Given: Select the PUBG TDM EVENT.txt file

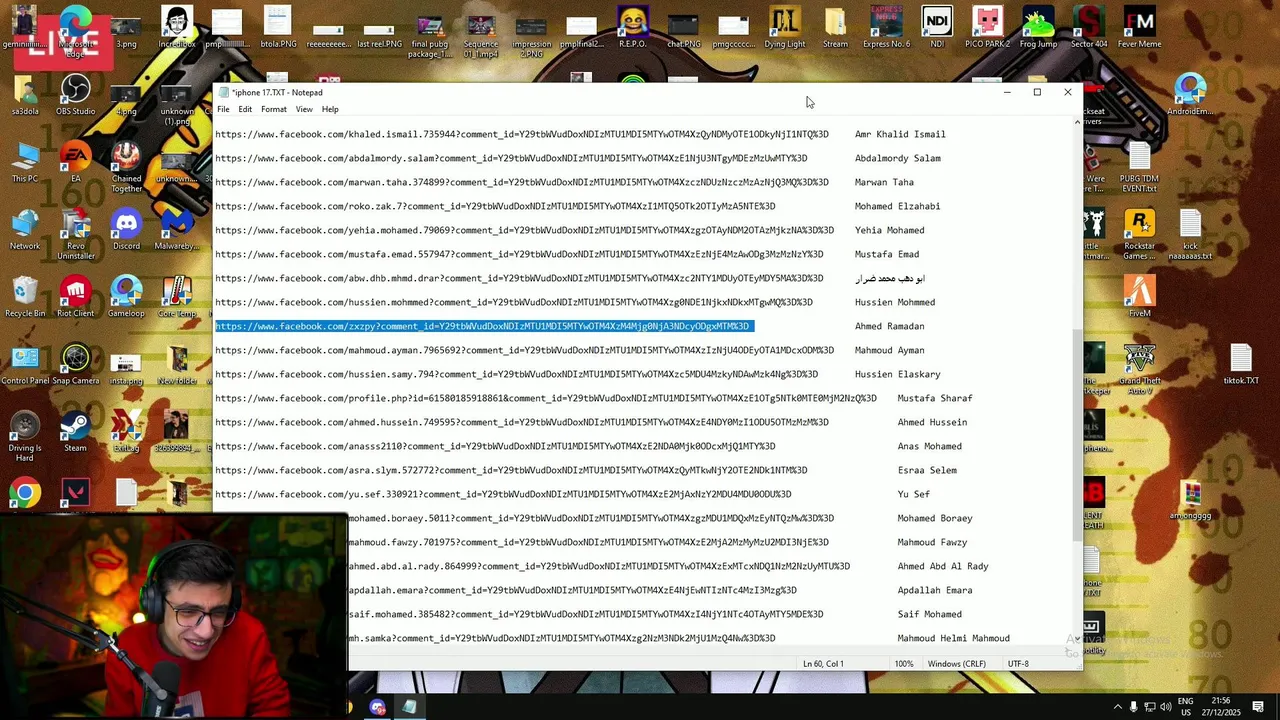Looking at the screenshot, I should [x=1139, y=168].
